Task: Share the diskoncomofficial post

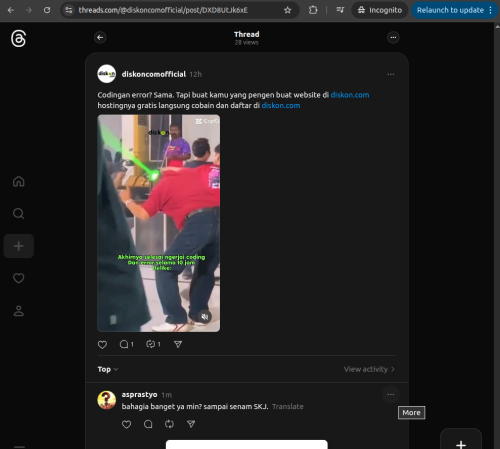Action: (178, 344)
